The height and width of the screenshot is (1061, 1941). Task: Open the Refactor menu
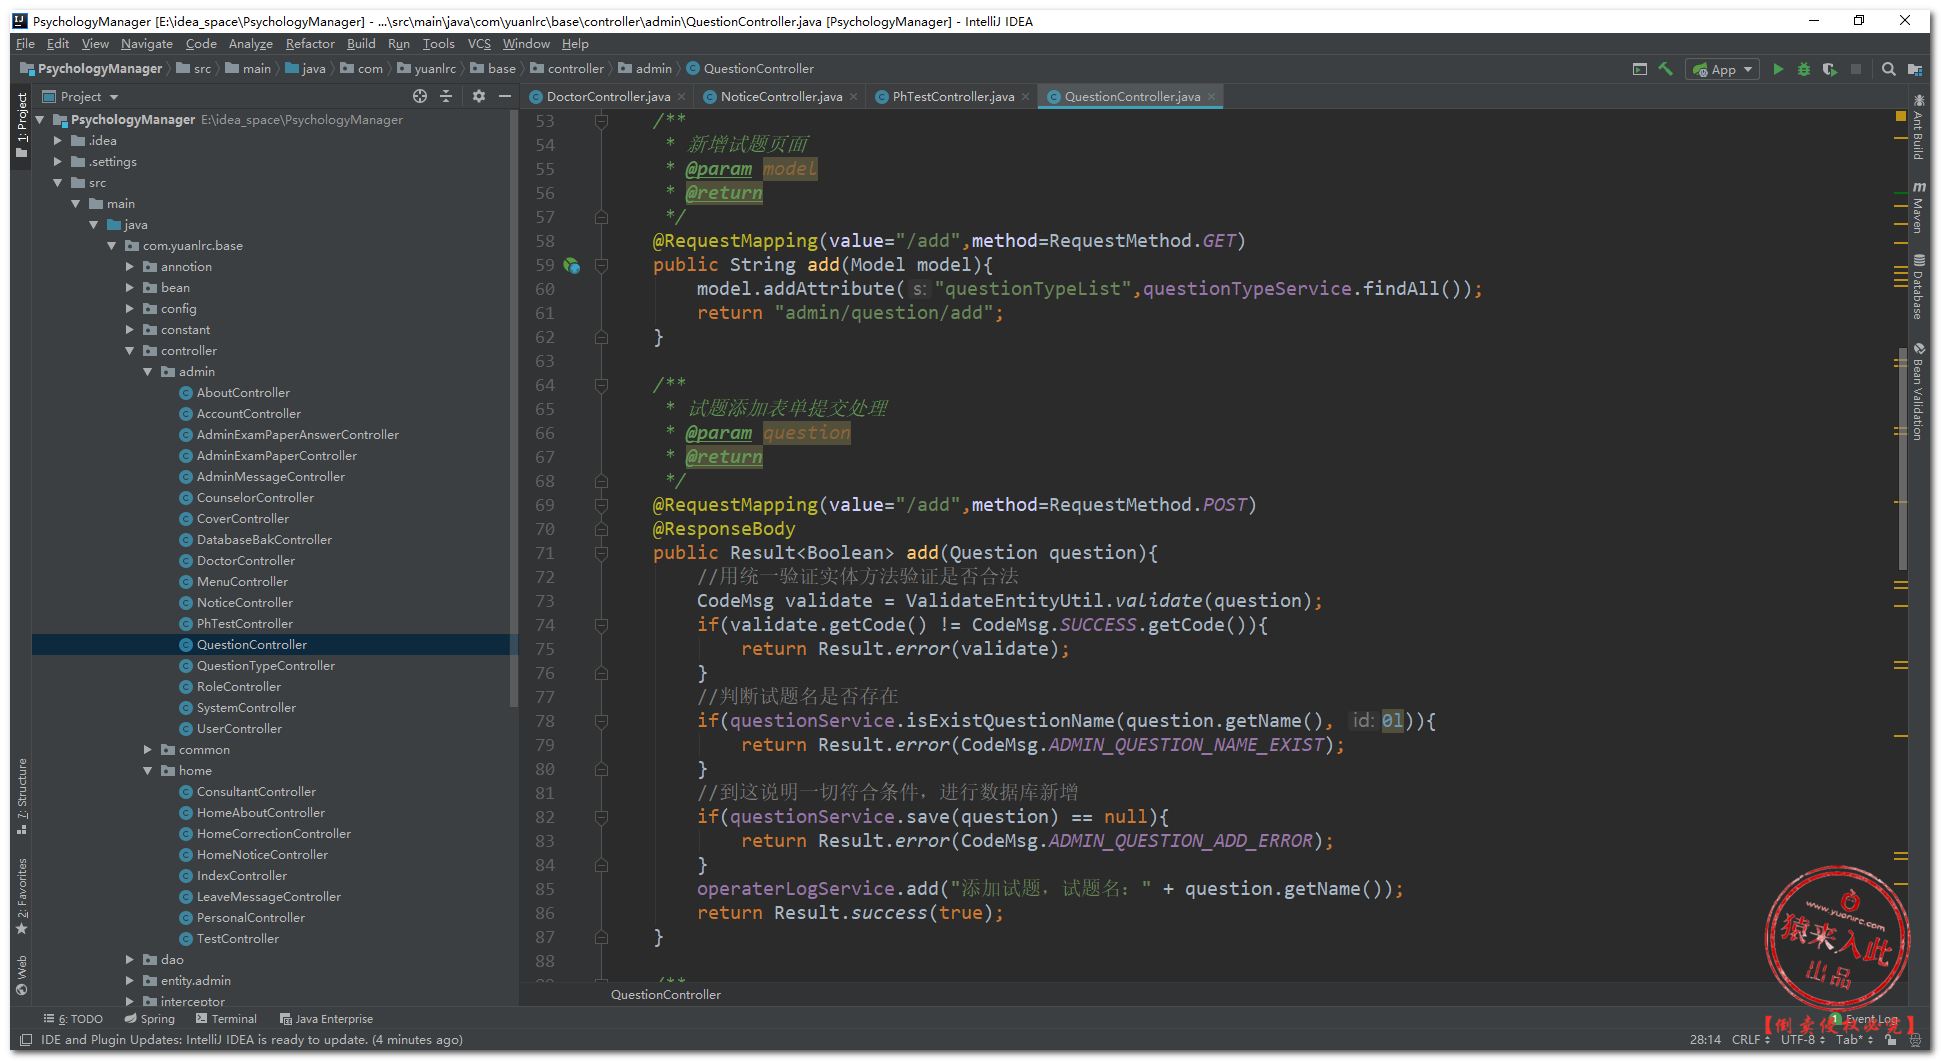click(309, 44)
